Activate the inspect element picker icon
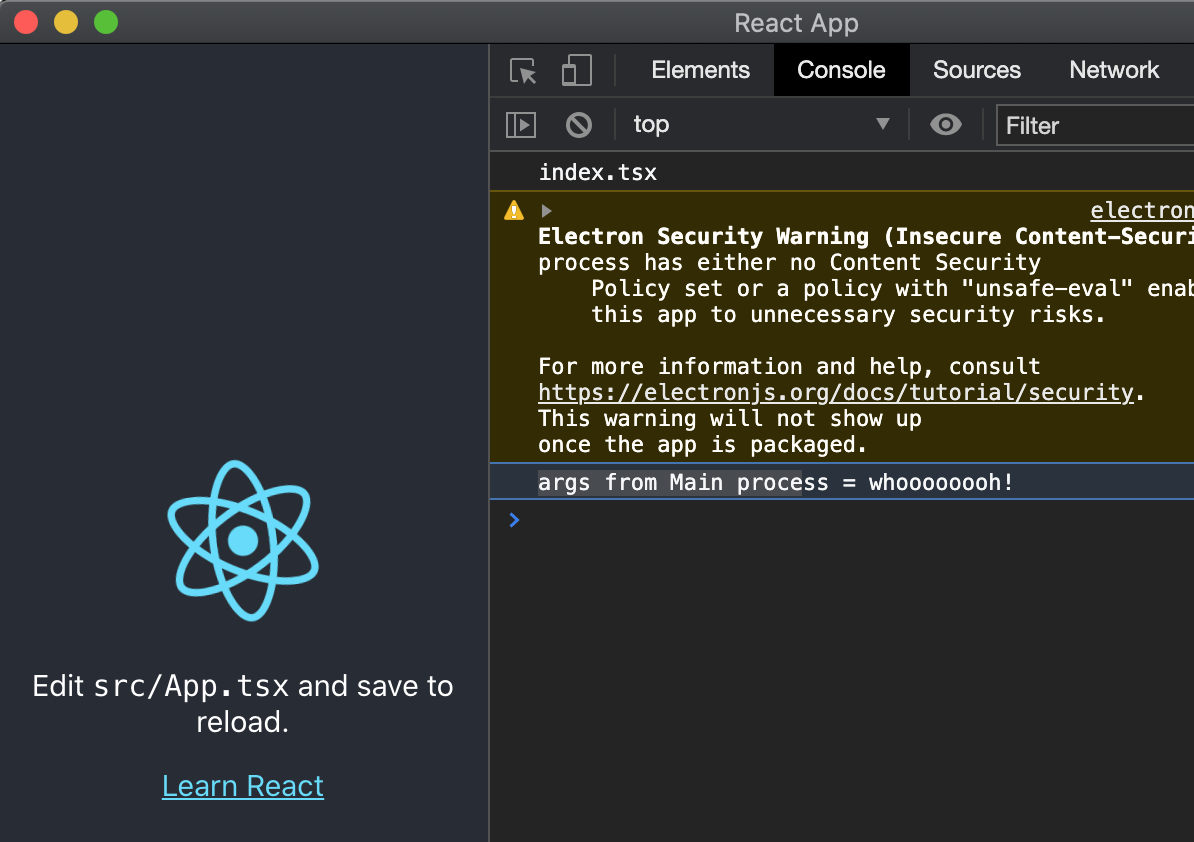 (523, 71)
